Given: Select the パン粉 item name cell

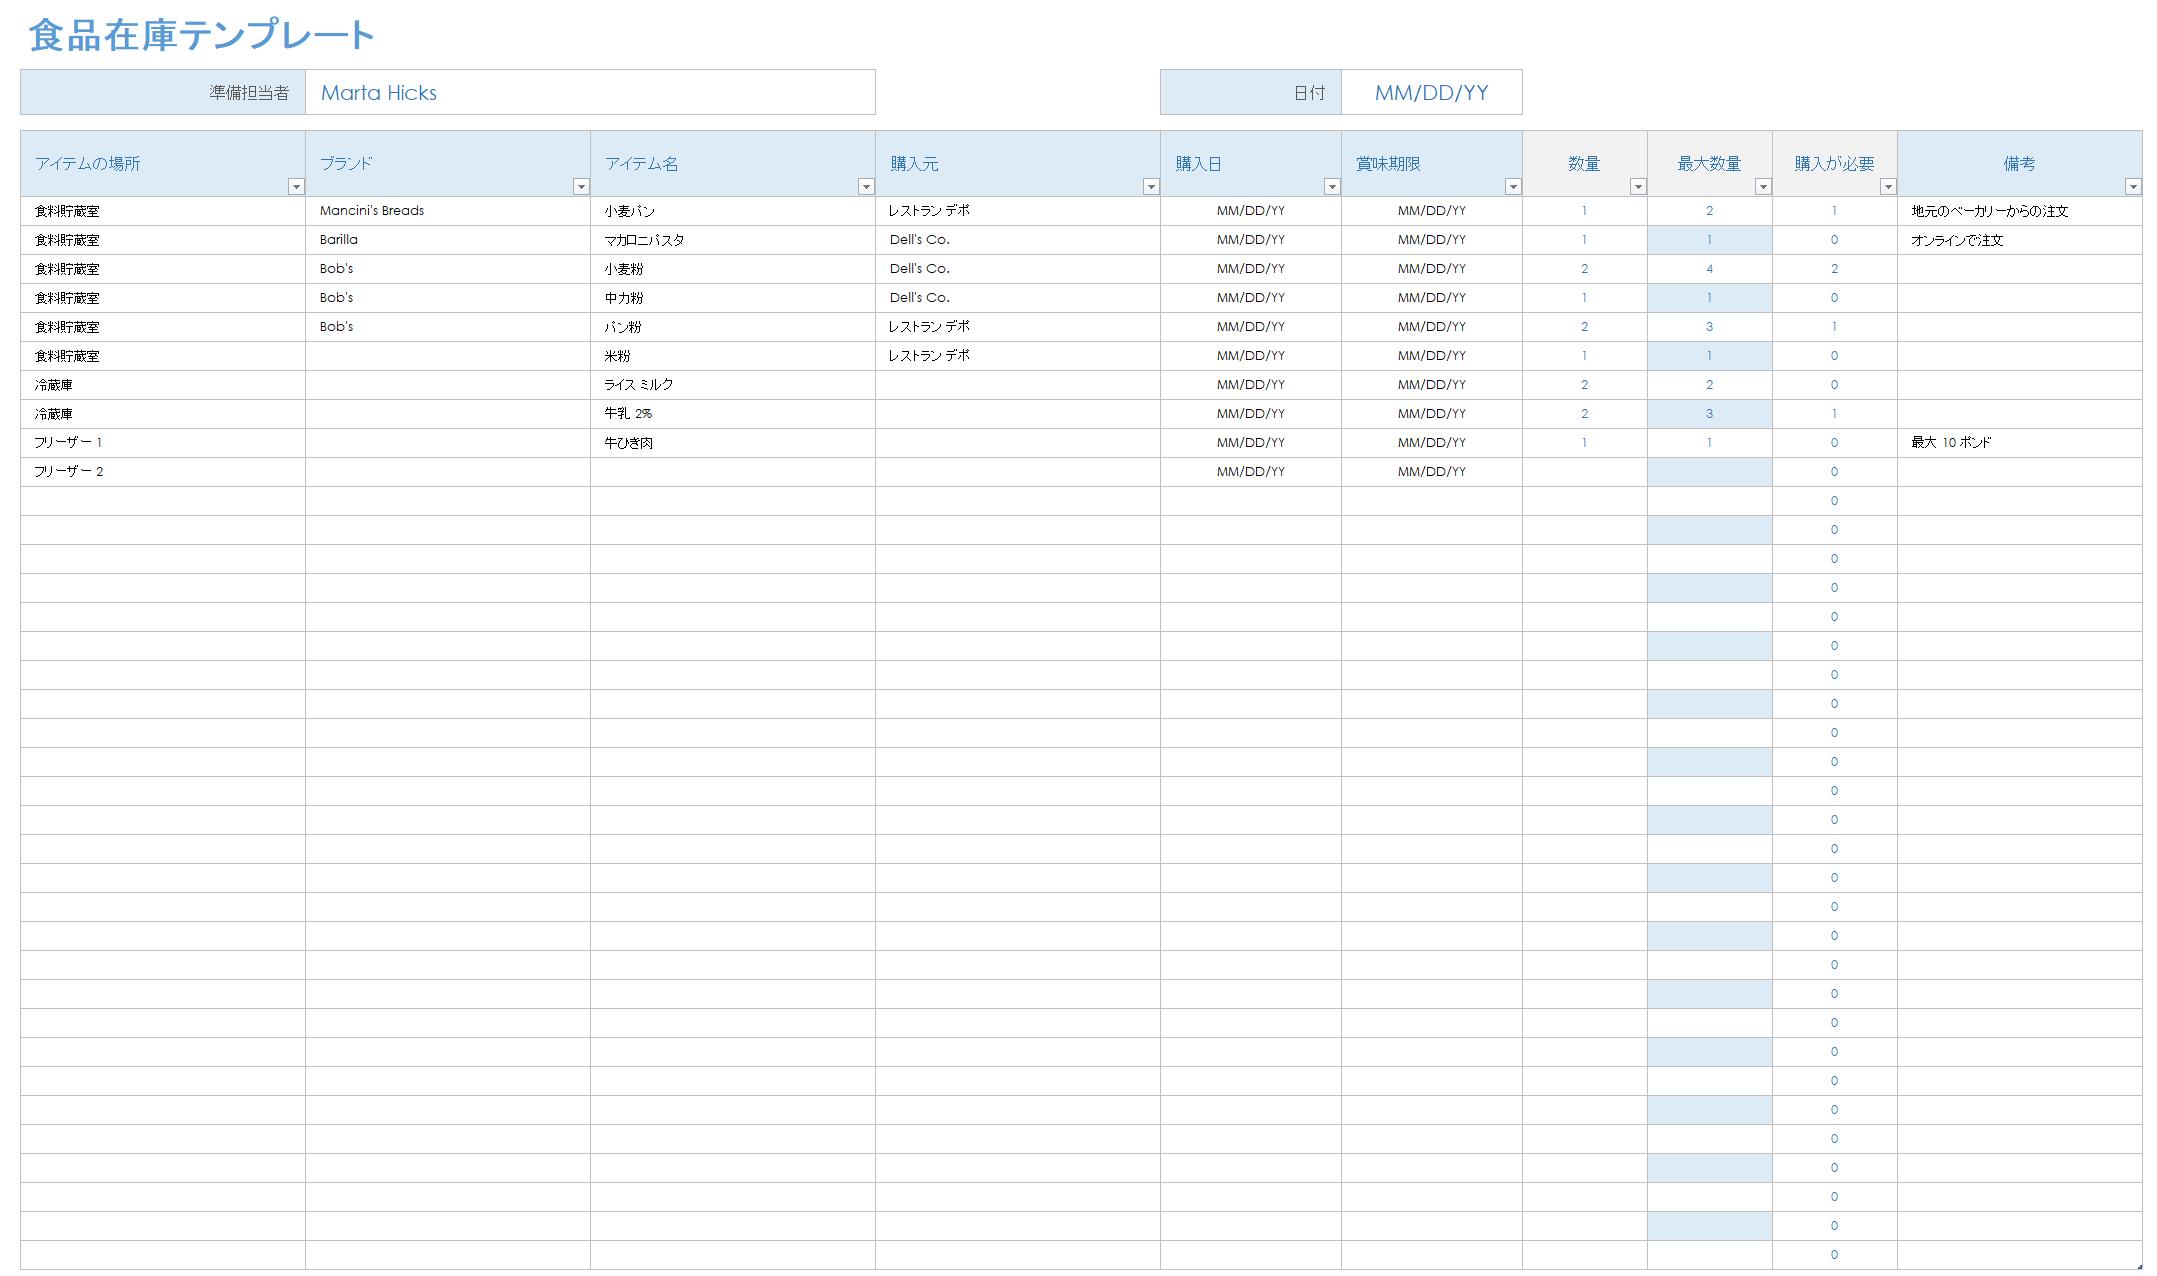Looking at the screenshot, I should point(733,327).
